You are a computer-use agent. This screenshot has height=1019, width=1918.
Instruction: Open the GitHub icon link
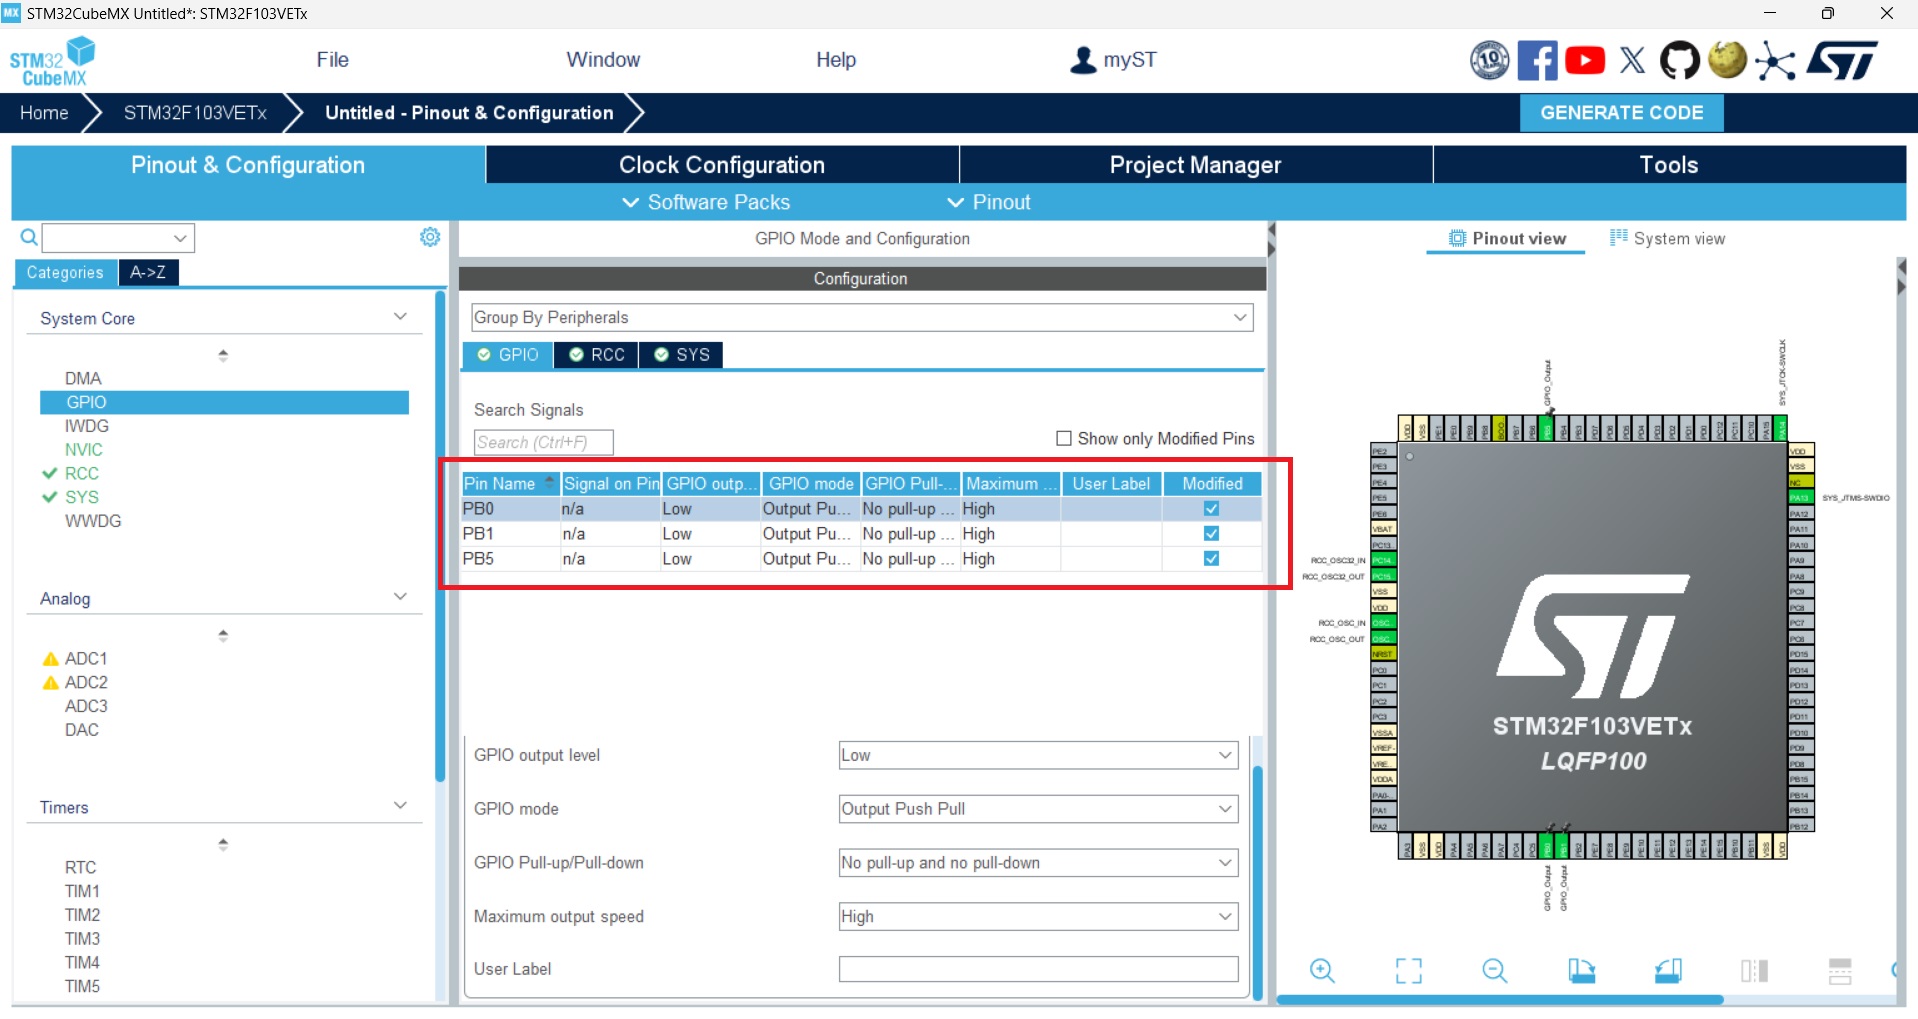point(1679,60)
